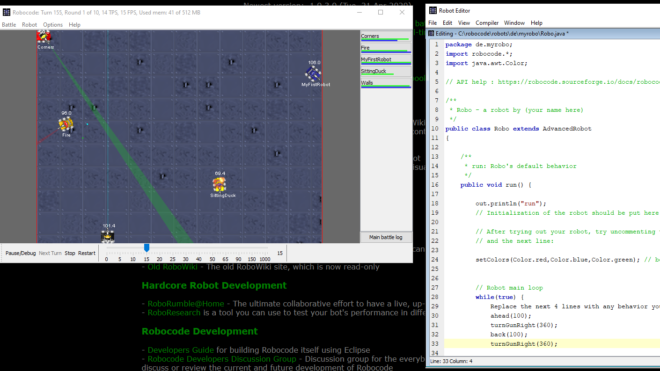This screenshot has width=660, height=371.
Task: Open the Battle menu in Robocode
Action: pos(9,25)
